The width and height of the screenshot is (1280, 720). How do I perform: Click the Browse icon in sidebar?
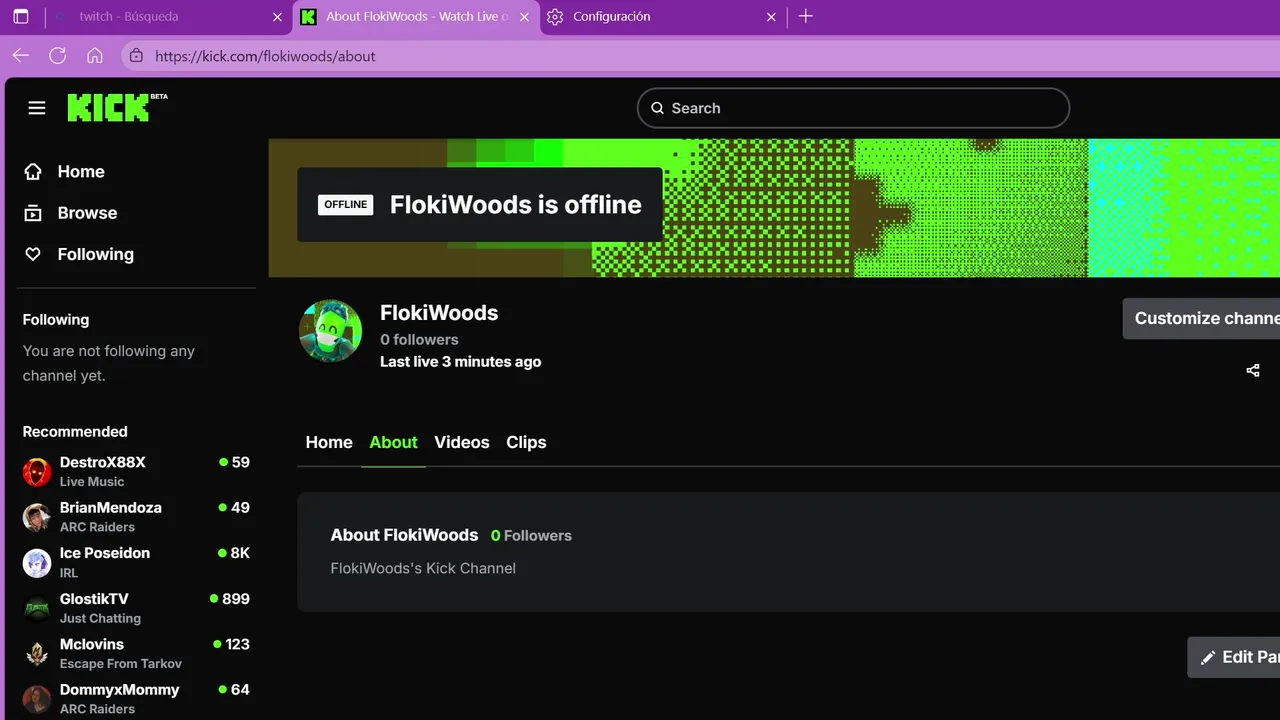33,213
